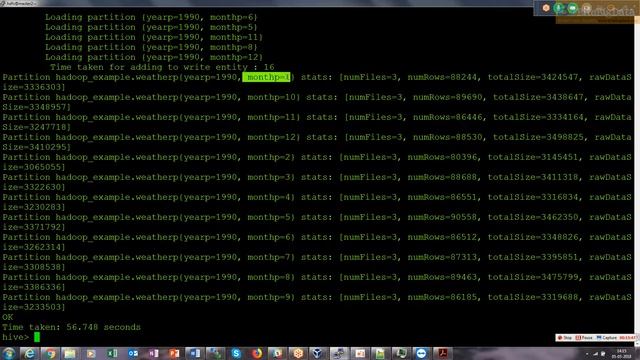
Task: Open Word from the taskbar
Action: tap(195, 353)
